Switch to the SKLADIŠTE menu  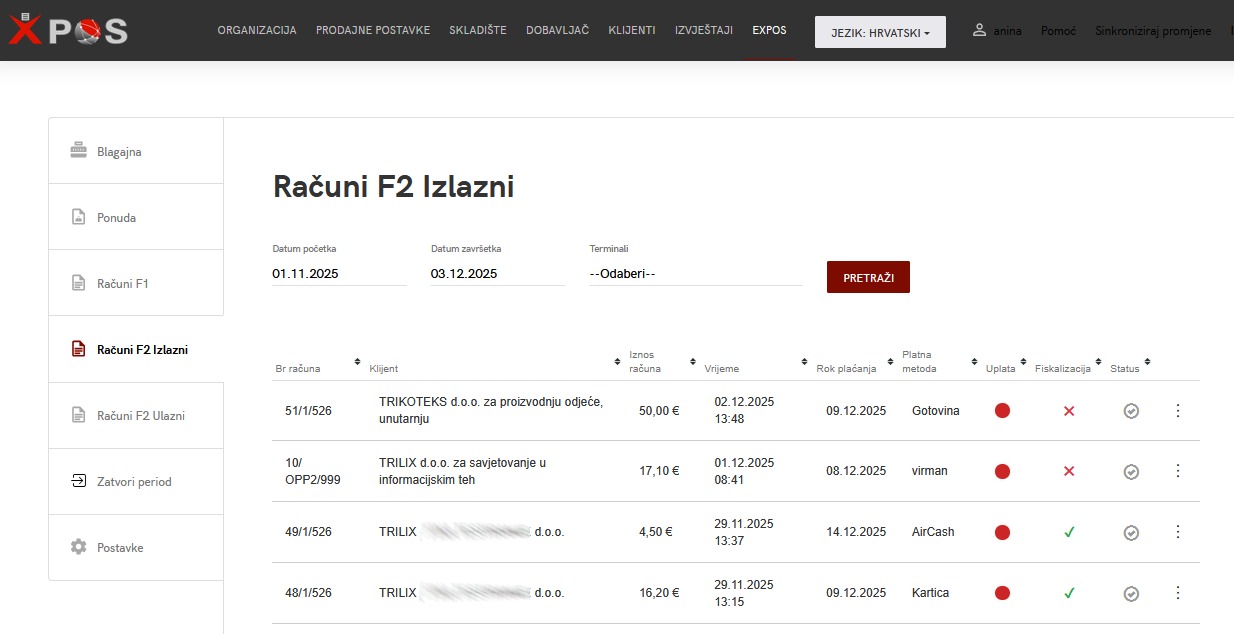point(478,30)
